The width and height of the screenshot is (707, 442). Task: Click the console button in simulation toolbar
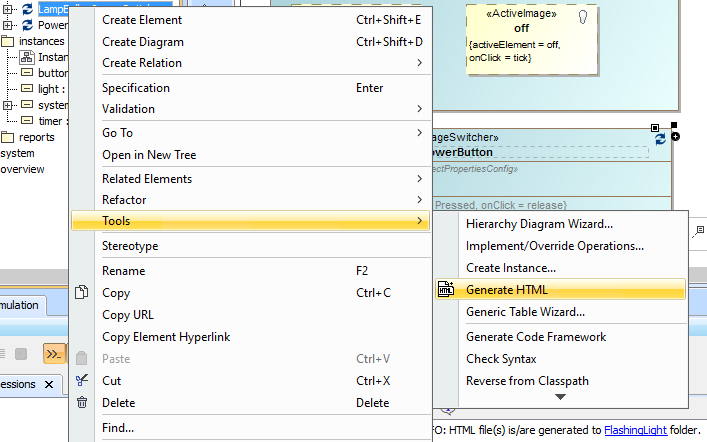point(51,353)
